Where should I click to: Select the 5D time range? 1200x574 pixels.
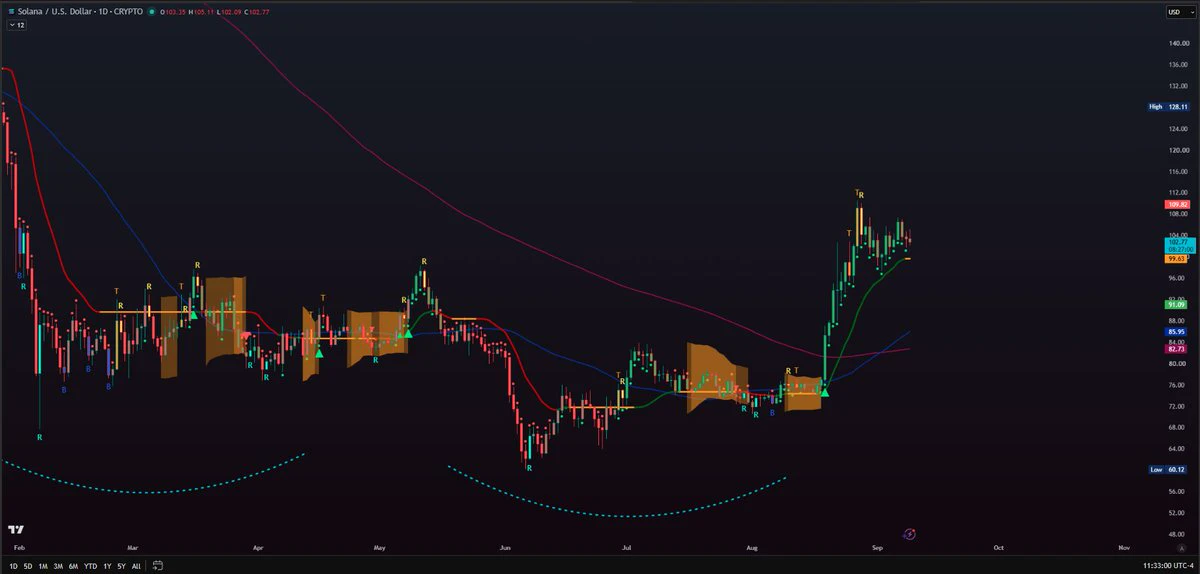click(x=28, y=566)
